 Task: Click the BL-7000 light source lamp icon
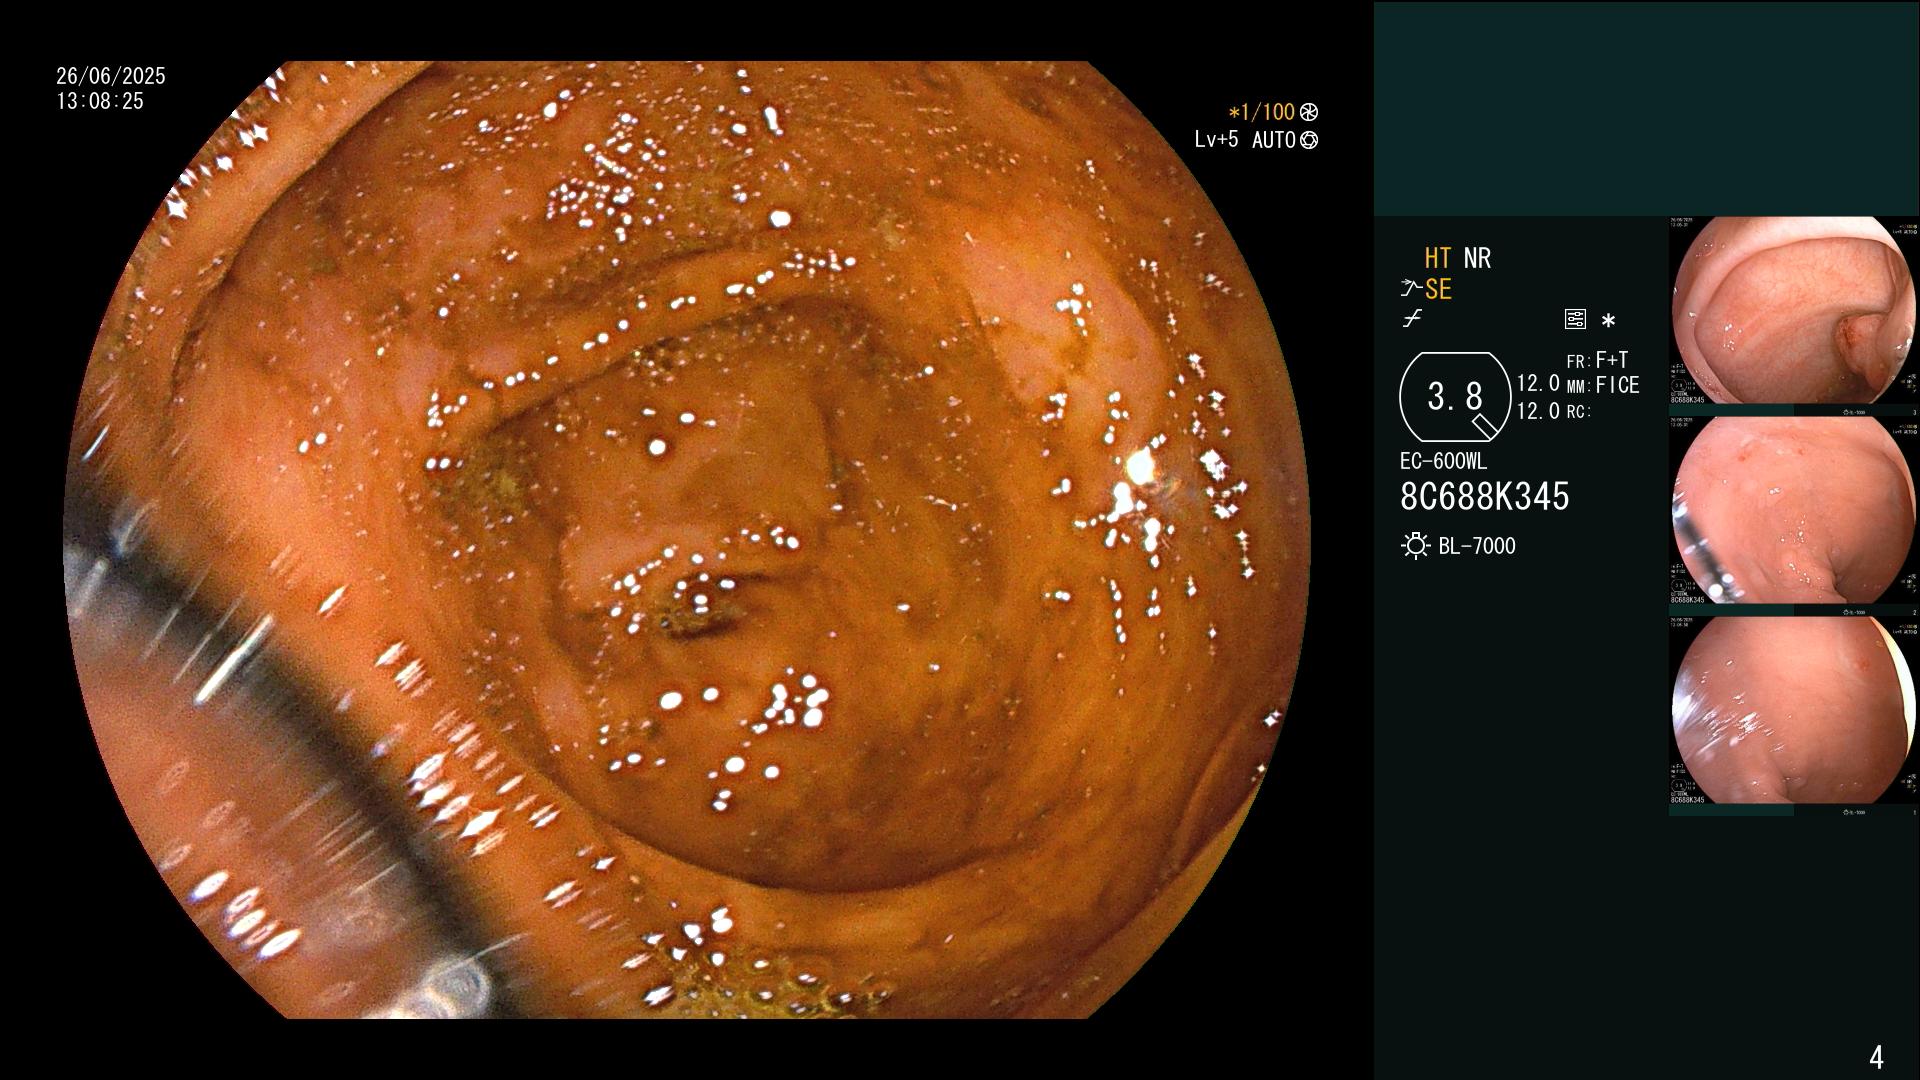[1415, 546]
